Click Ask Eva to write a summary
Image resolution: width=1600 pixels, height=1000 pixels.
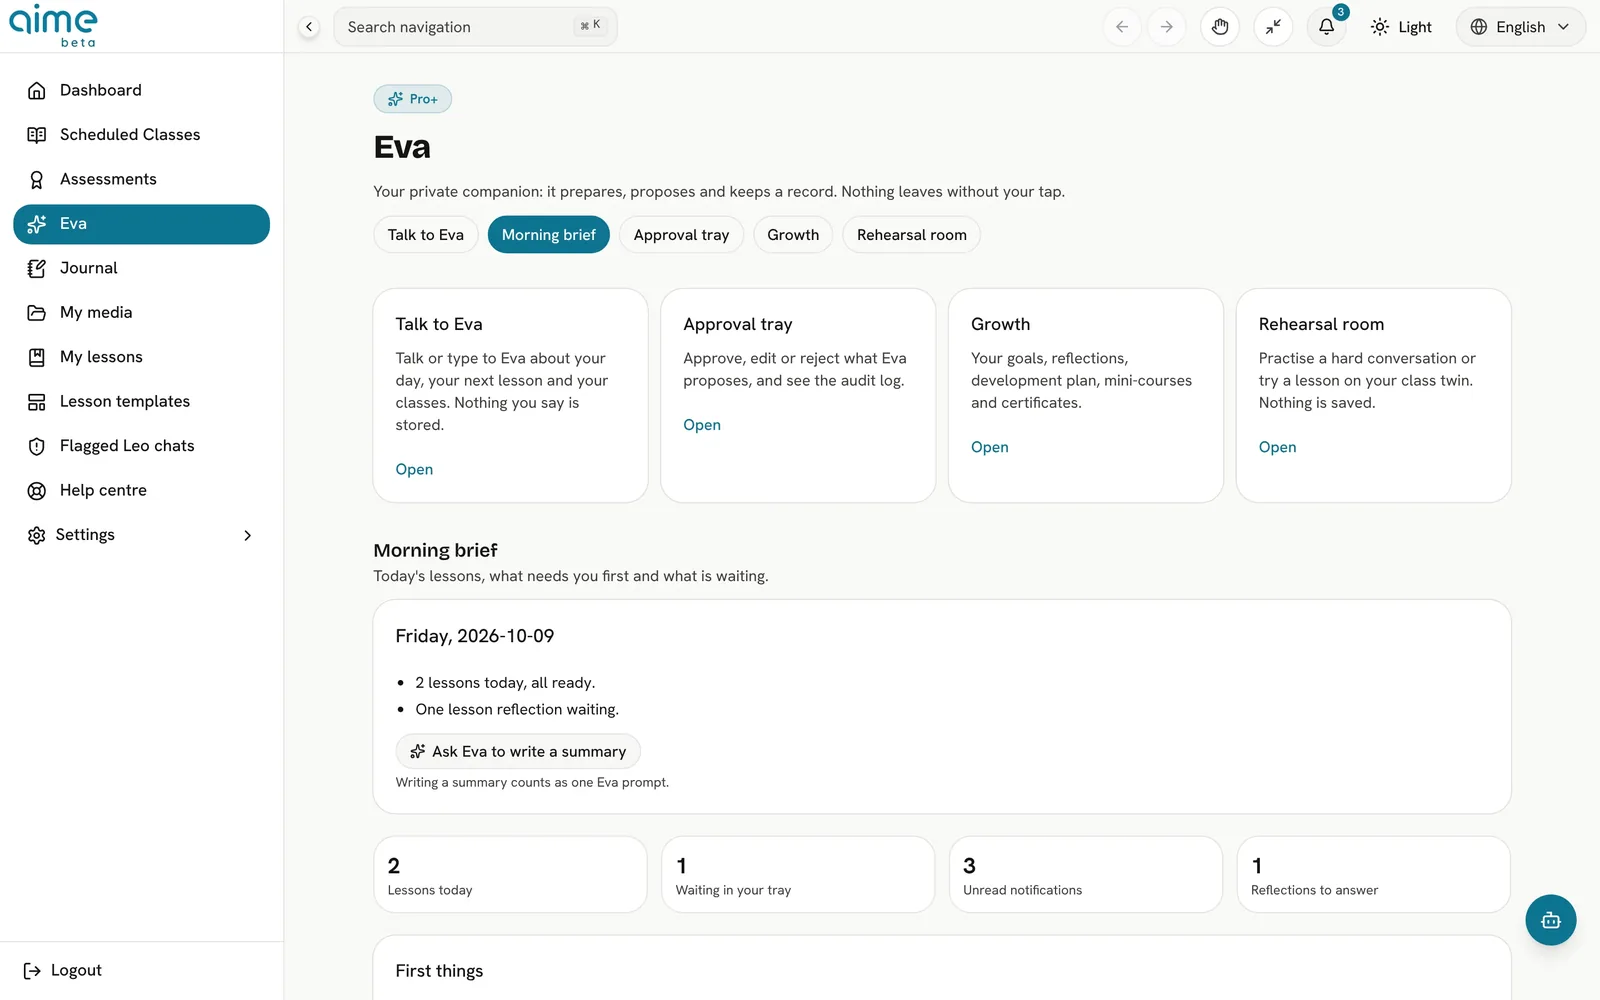(x=518, y=752)
